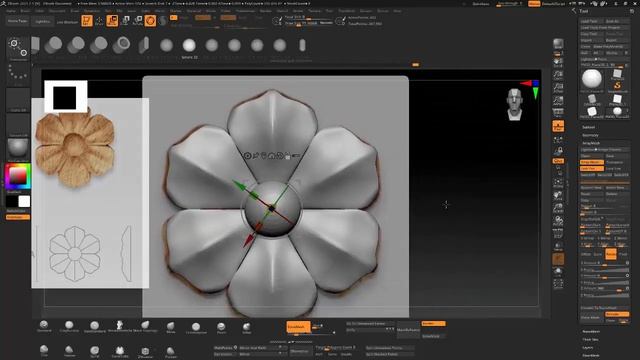Open the Preferences menu

tap(245, 11)
